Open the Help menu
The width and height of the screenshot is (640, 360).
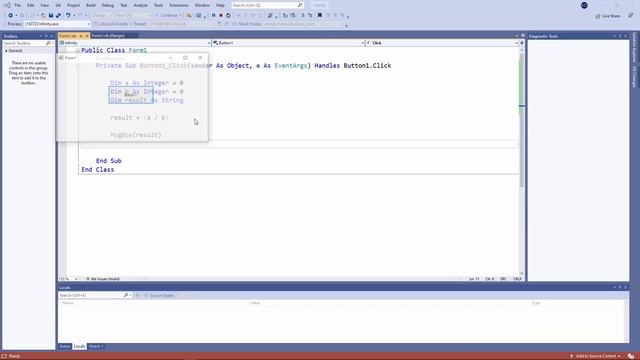(x=220, y=5)
